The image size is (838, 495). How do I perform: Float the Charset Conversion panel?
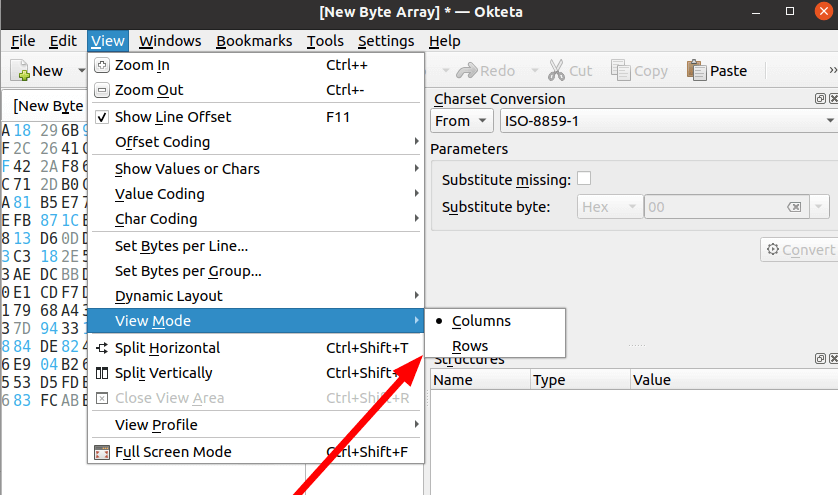[x=820, y=98]
